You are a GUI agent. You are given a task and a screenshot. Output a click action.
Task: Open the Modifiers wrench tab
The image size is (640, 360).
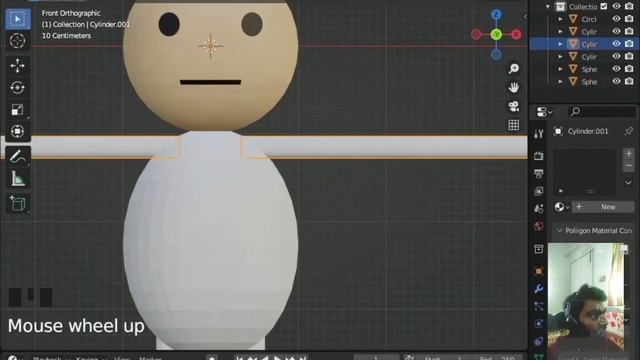(x=539, y=289)
